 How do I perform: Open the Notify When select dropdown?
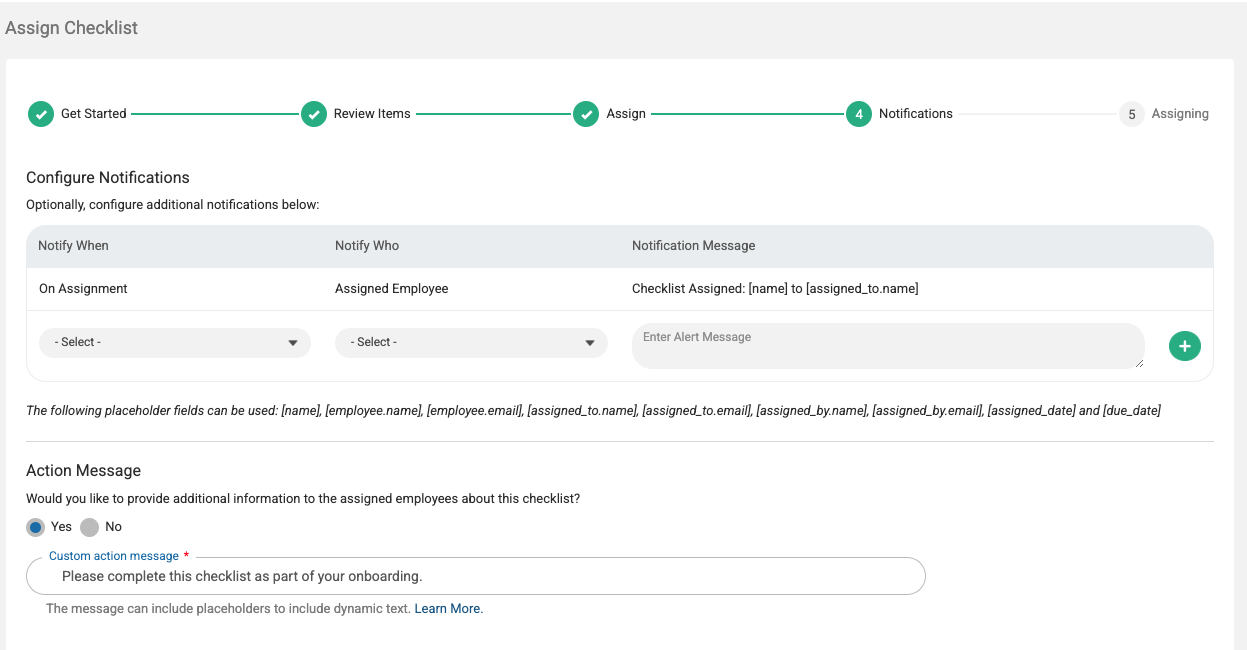175,342
